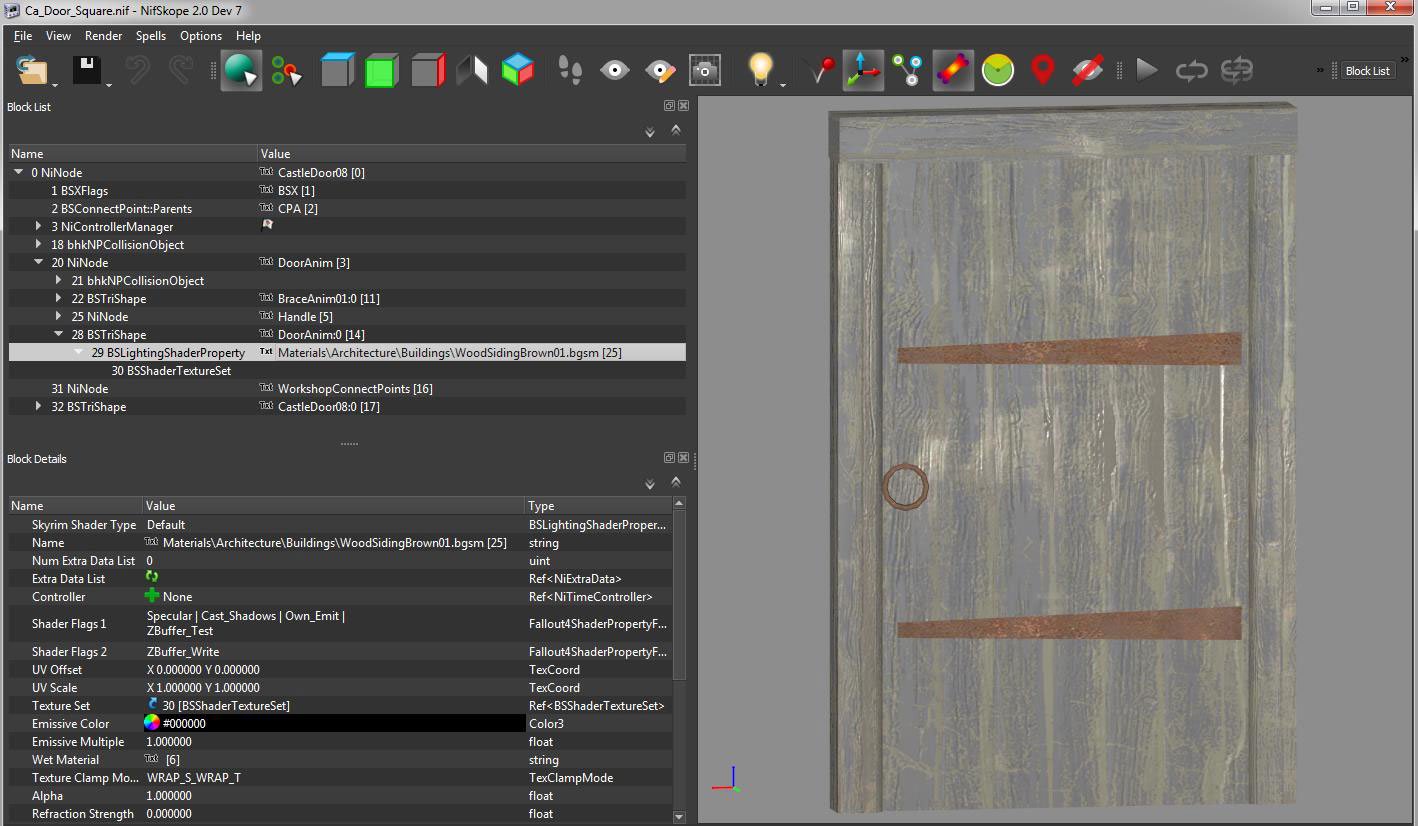Click the play animation button

1147,71
